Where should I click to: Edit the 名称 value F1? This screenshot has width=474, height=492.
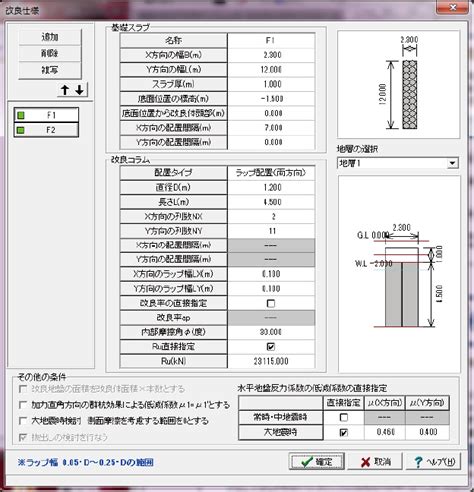coord(271,40)
